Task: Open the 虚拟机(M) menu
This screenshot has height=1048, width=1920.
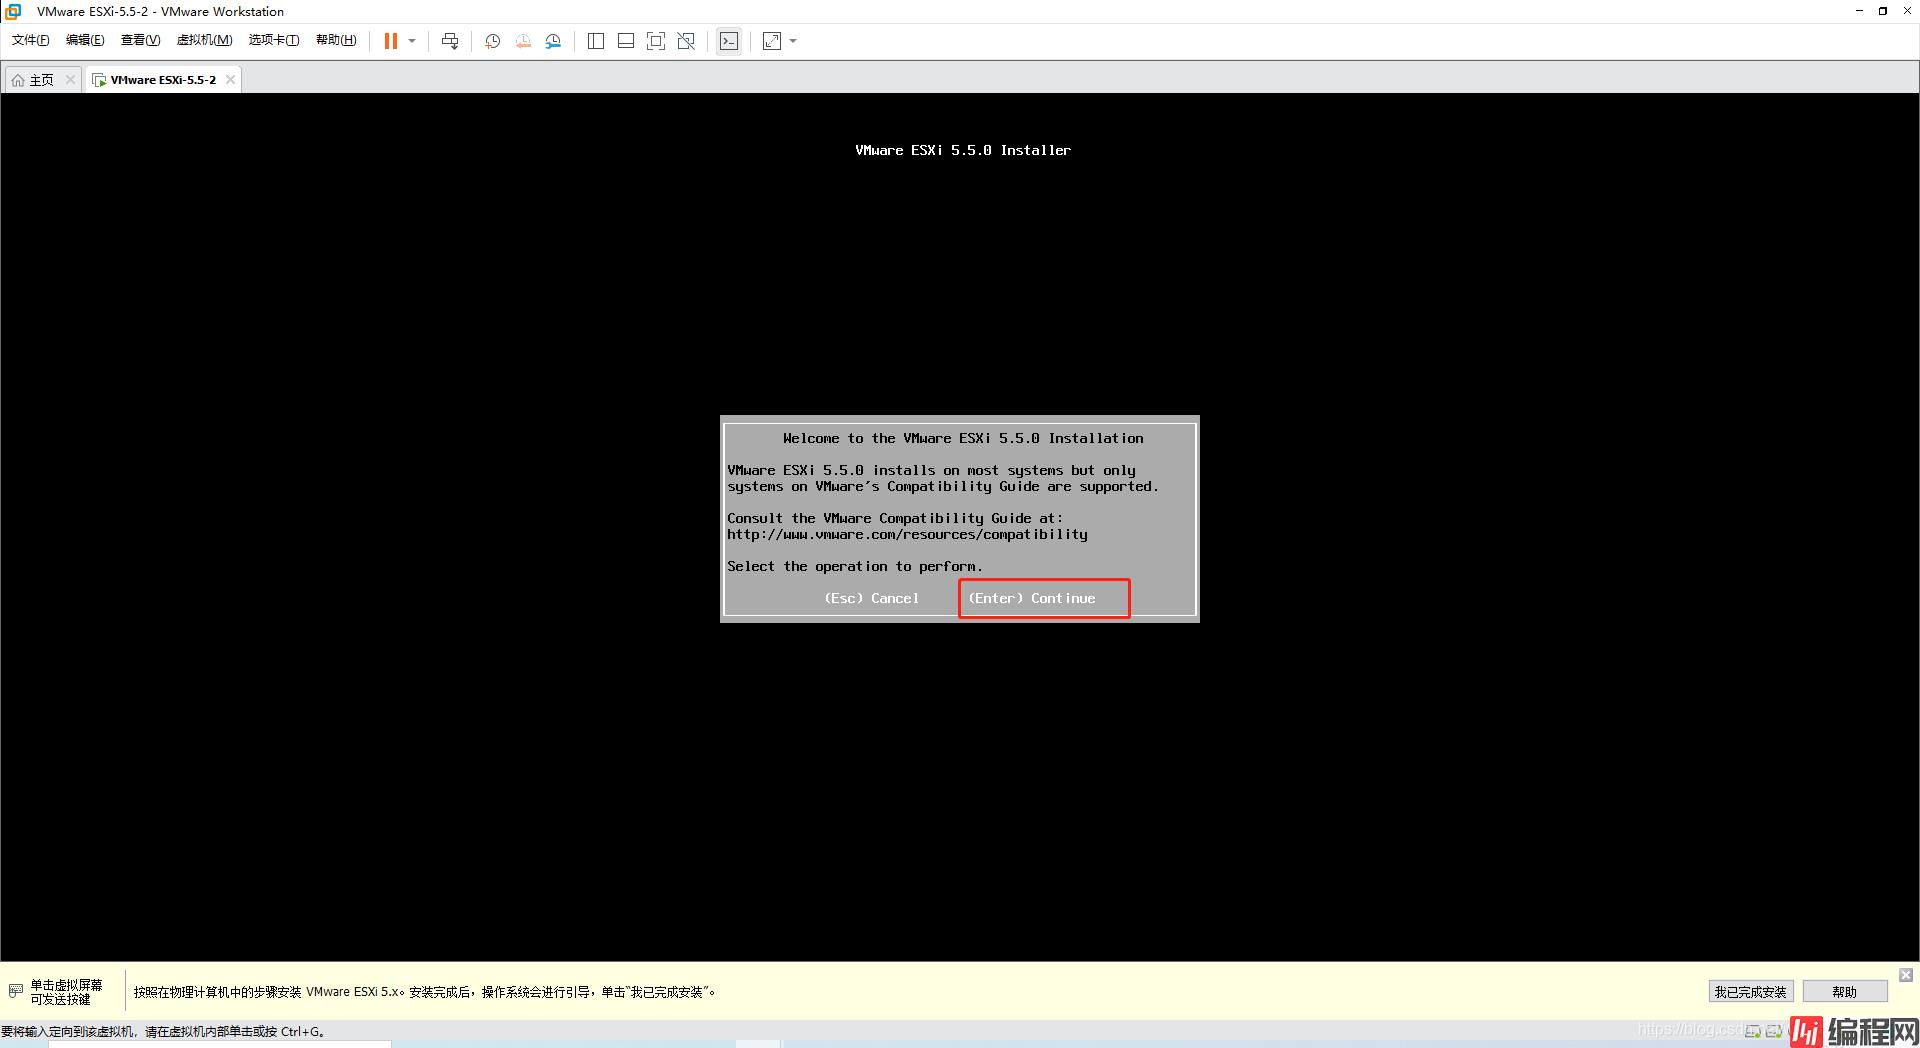Action: point(204,40)
